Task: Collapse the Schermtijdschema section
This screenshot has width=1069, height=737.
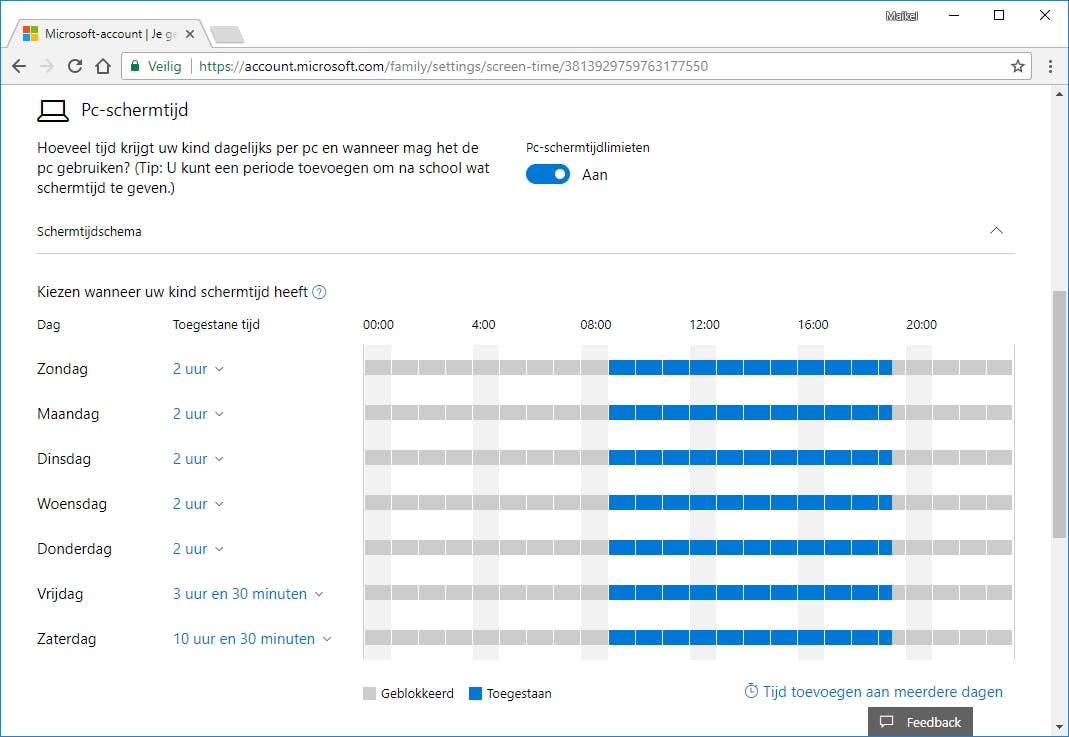Action: click(996, 230)
